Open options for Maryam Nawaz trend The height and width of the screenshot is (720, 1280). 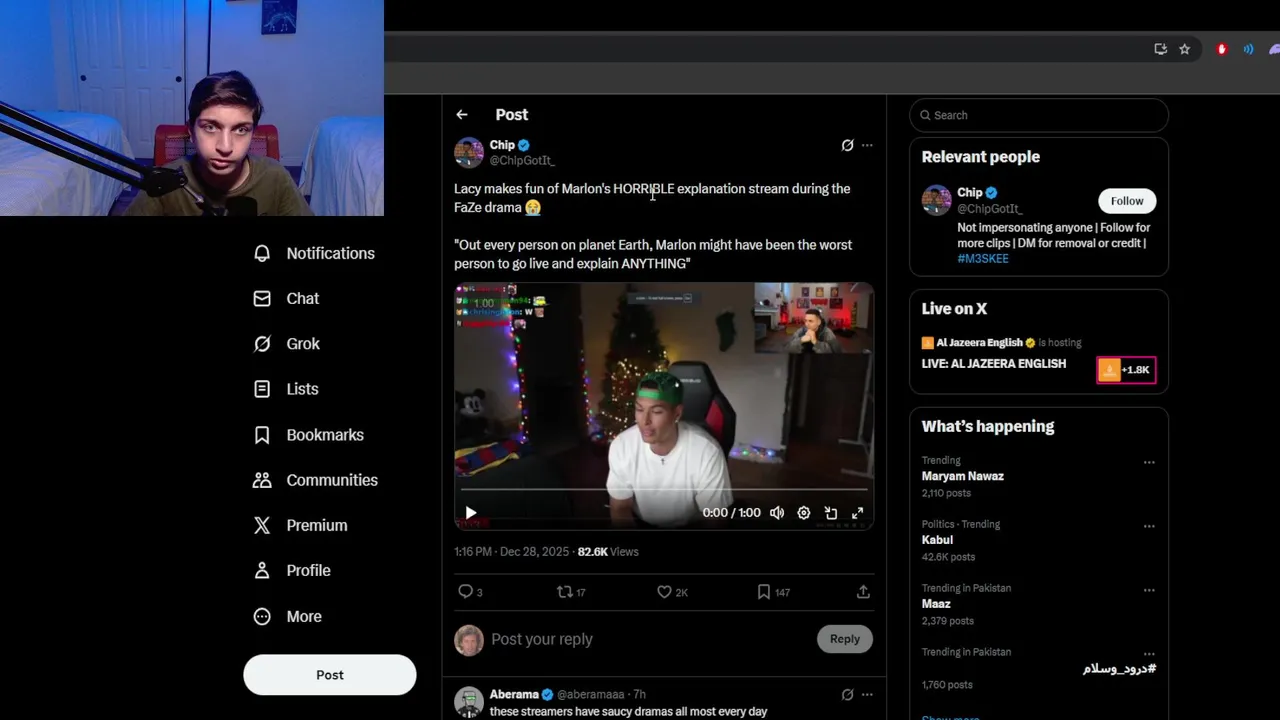tap(1149, 462)
